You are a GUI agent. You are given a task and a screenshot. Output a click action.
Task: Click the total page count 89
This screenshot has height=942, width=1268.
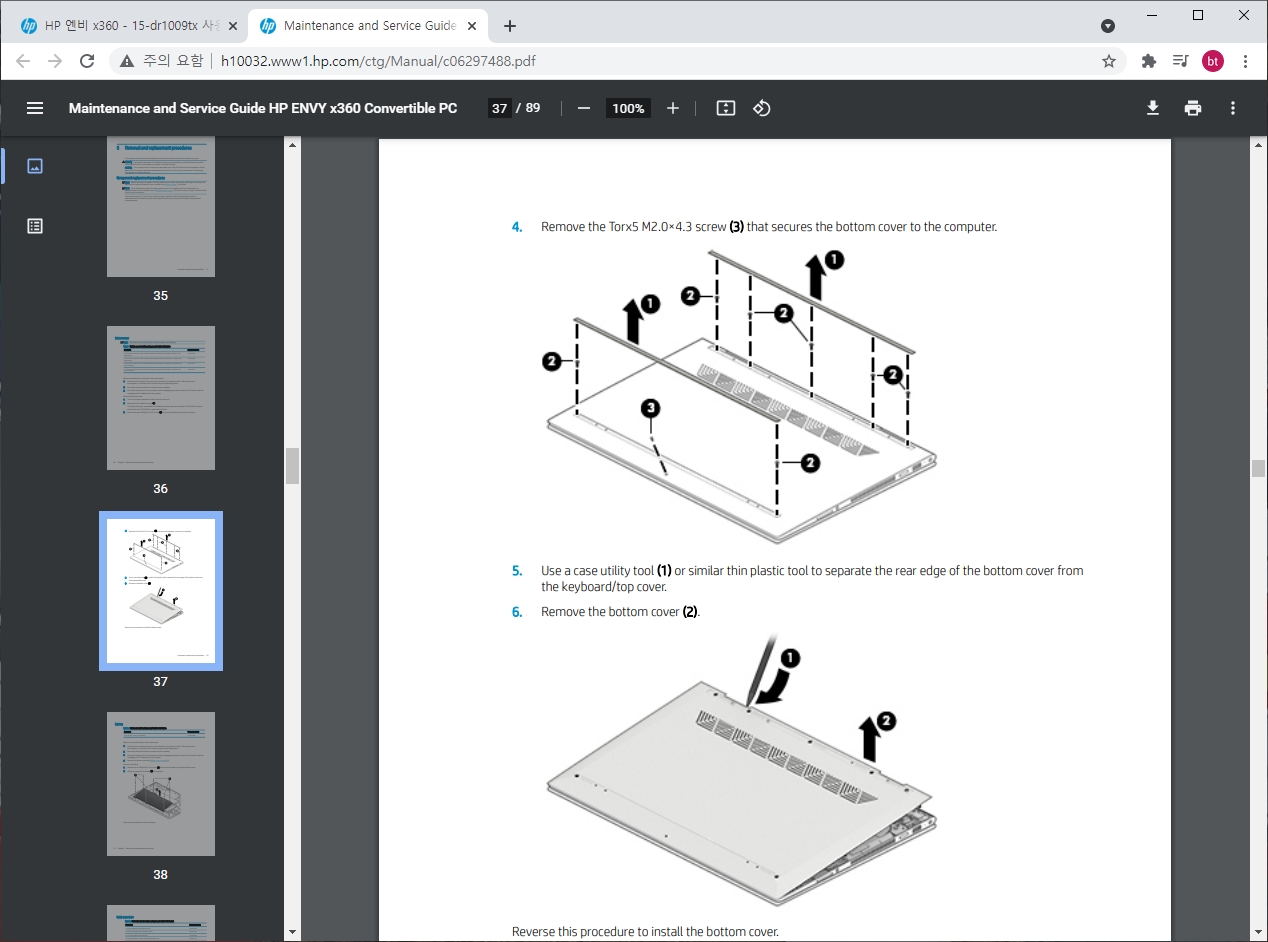point(533,108)
